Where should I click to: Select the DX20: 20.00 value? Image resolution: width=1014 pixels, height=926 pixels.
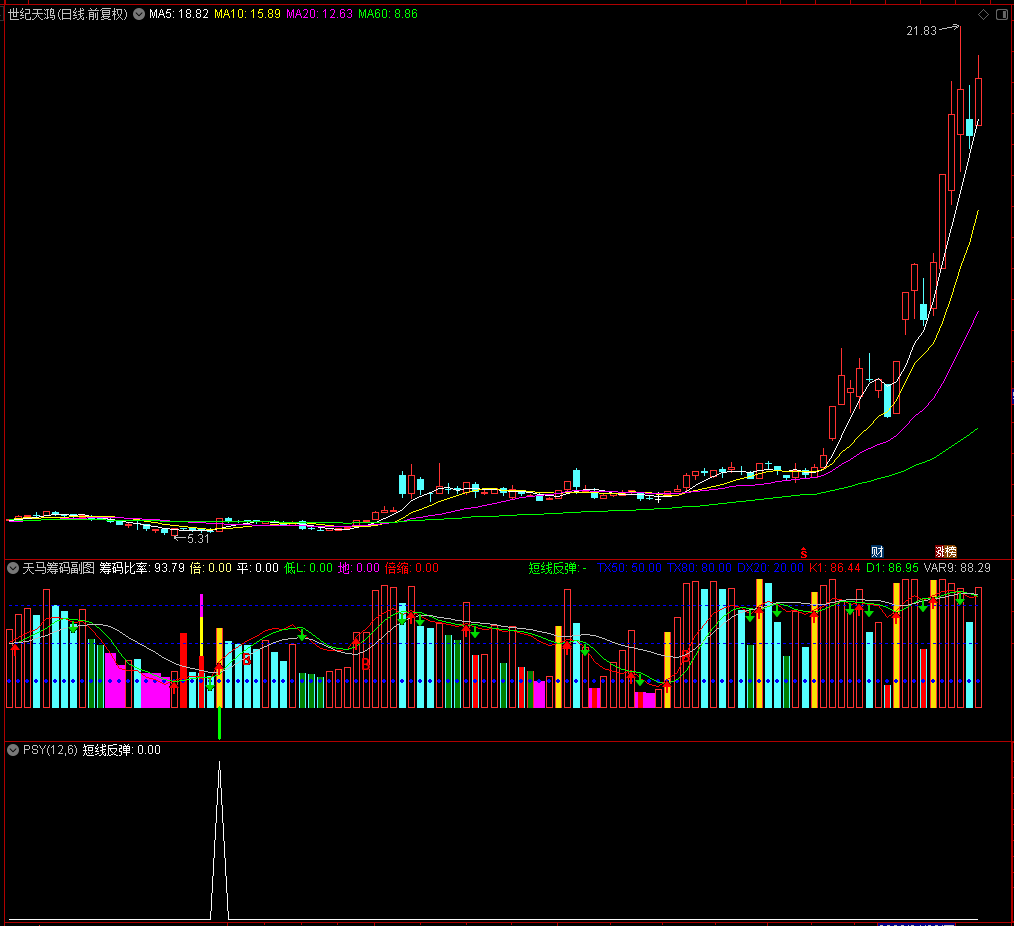click(770, 568)
